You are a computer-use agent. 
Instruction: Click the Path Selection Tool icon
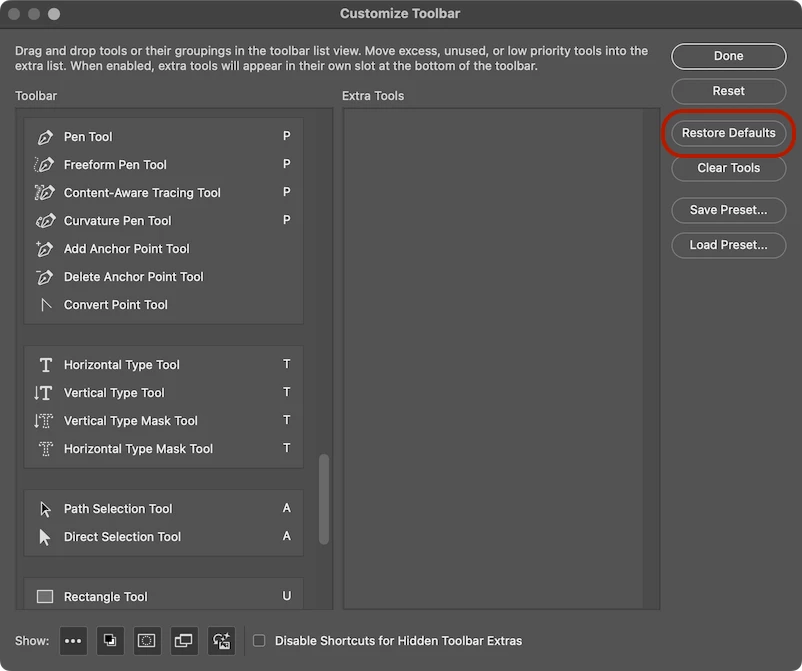[45, 509]
